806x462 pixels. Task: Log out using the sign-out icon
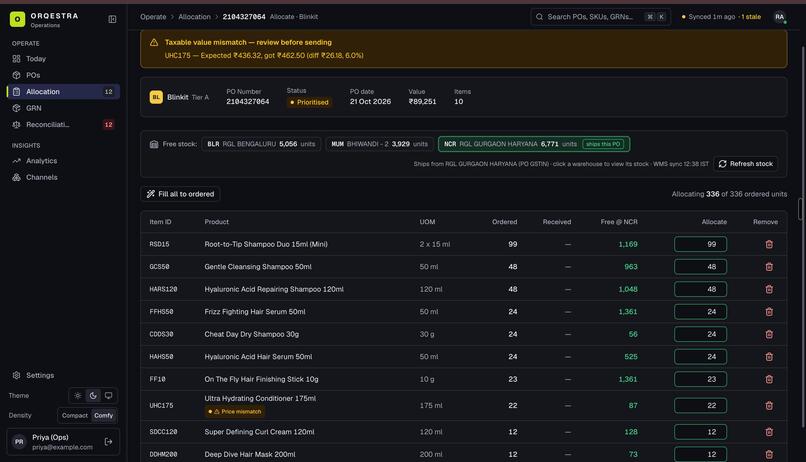(108, 441)
